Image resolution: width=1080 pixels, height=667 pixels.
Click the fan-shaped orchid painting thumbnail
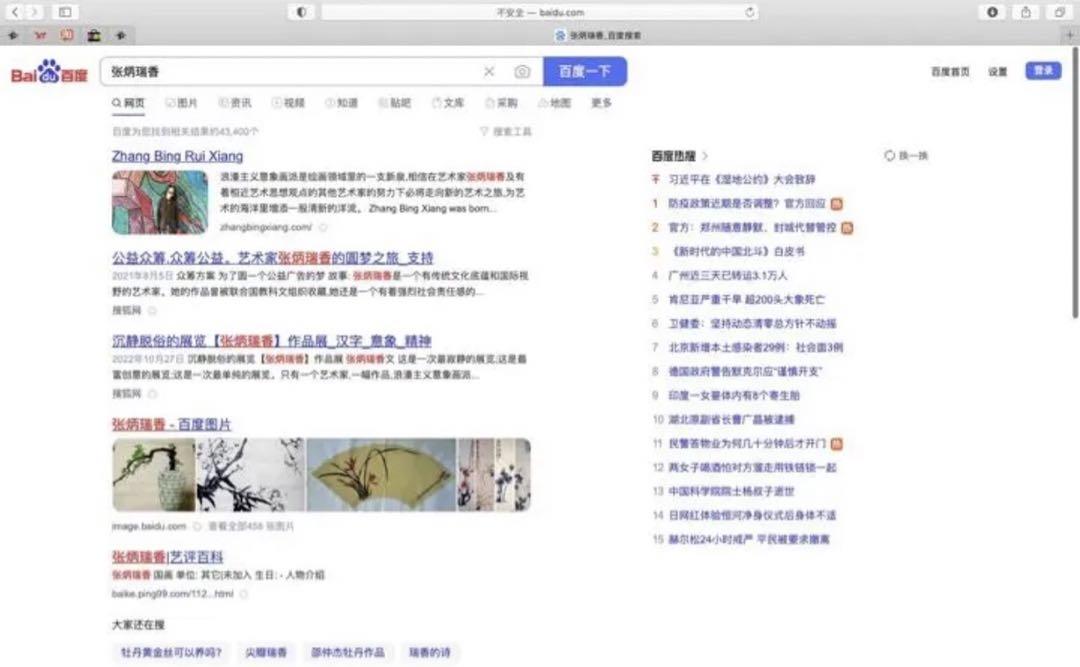point(381,475)
